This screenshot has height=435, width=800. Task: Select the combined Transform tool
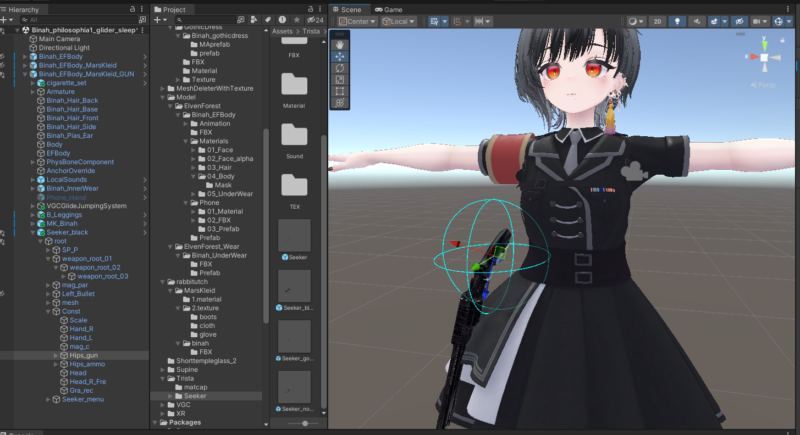(339, 103)
